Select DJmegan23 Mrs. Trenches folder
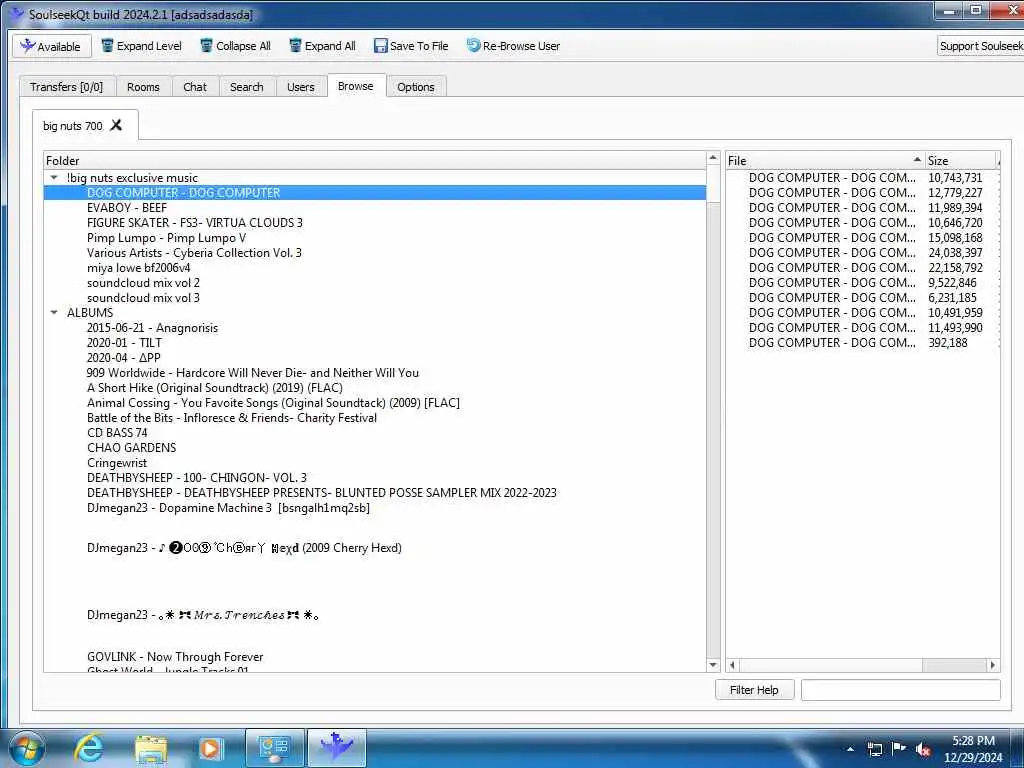 pyautogui.click(x=202, y=615)
